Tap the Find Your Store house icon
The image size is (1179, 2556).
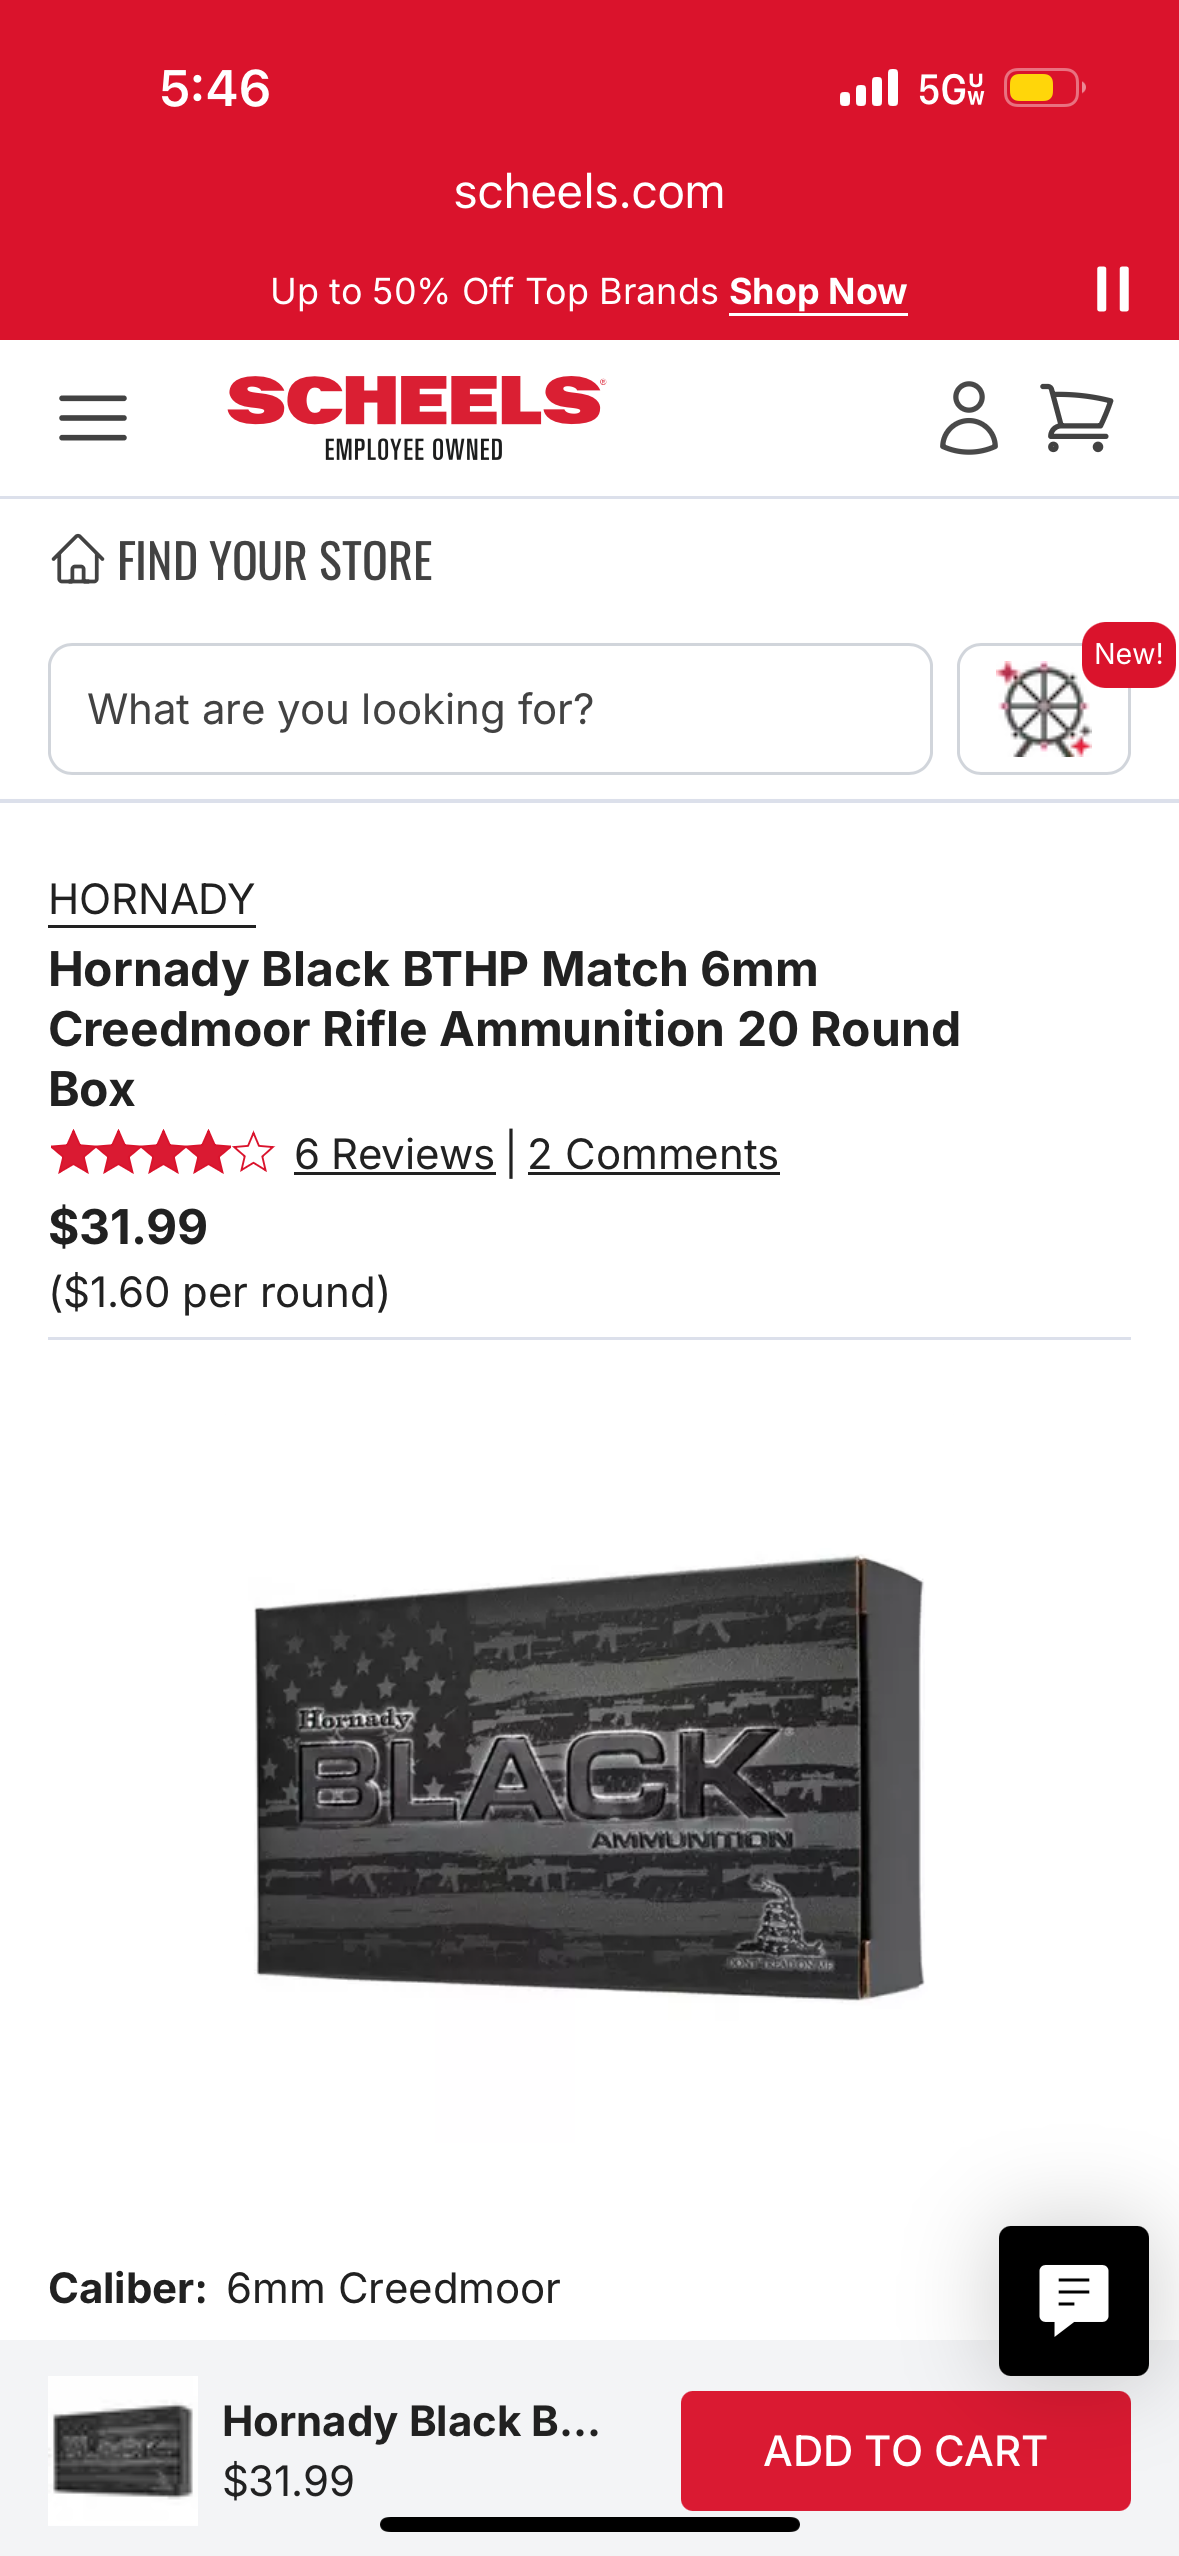(77, 560)
